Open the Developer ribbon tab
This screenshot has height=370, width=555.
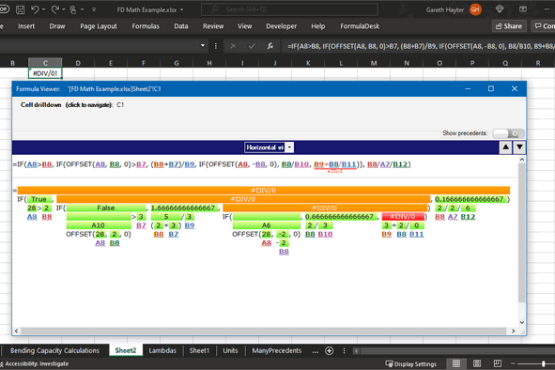tap(281, 26)
